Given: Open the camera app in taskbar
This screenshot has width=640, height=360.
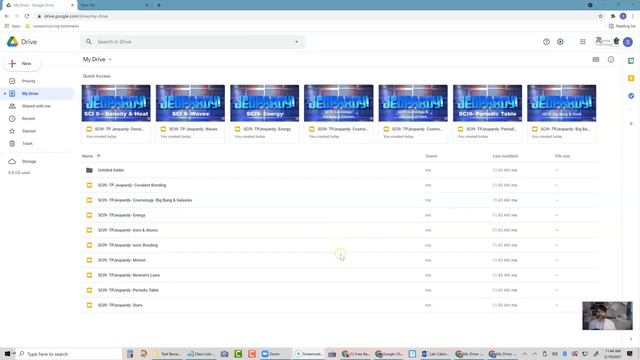Looking at the screenshot, I should pyautogui.click(x=224, y=354).
